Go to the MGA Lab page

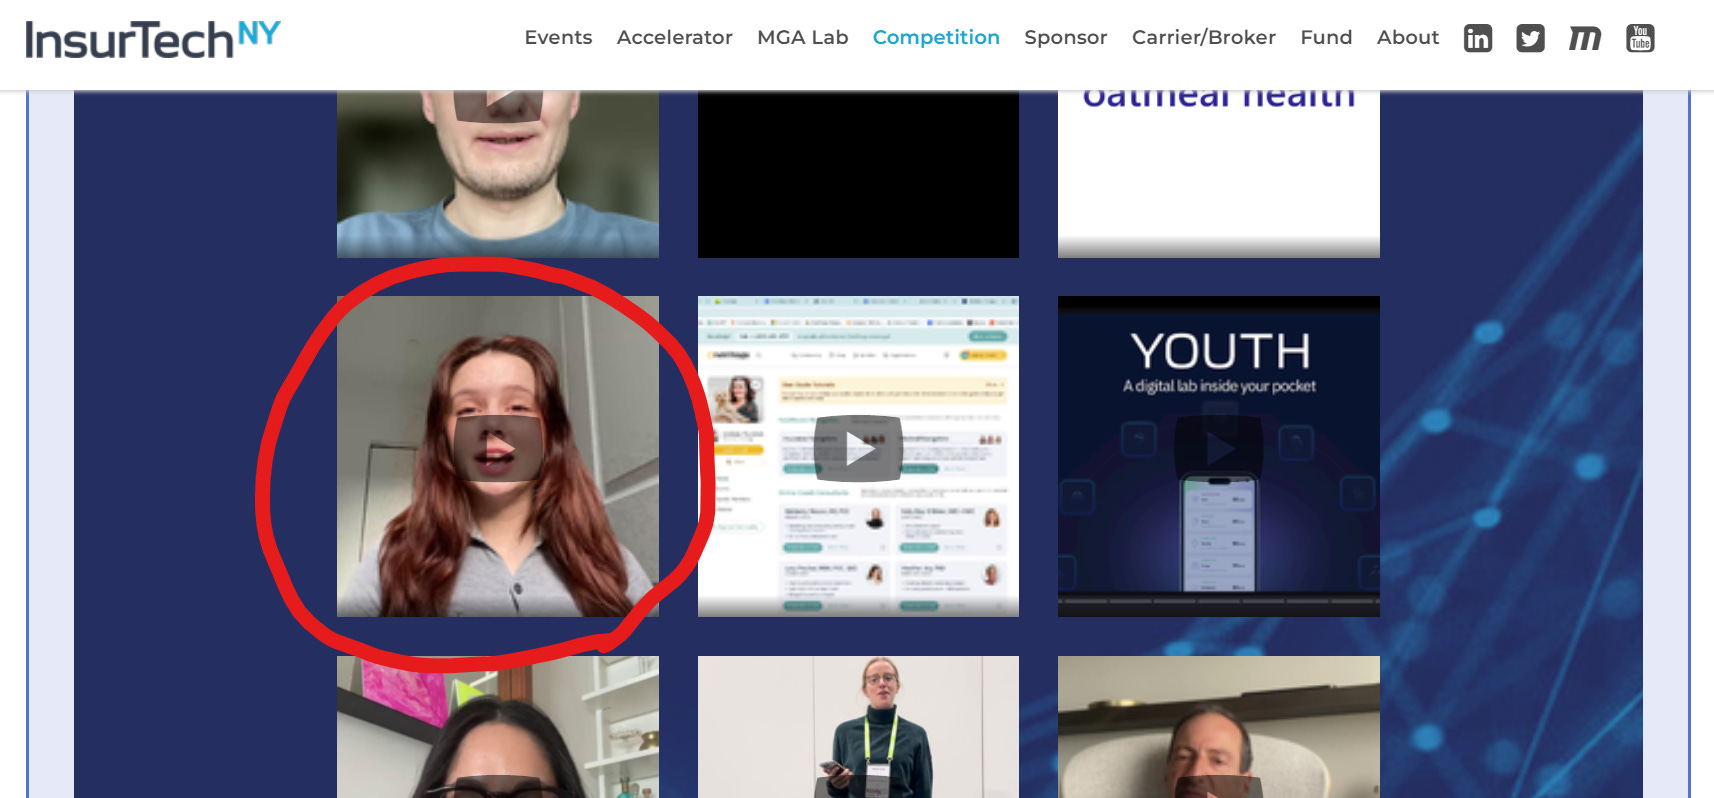[x=803, y=38]
